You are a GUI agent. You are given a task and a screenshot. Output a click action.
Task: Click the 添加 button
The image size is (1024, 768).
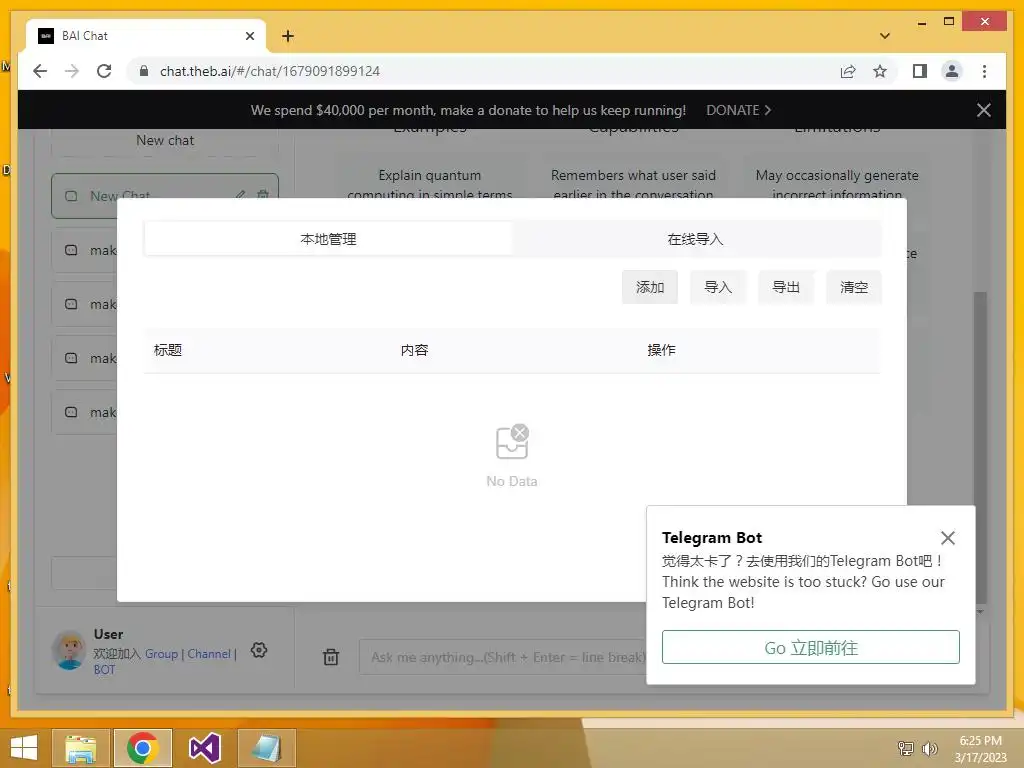(650, 287)
